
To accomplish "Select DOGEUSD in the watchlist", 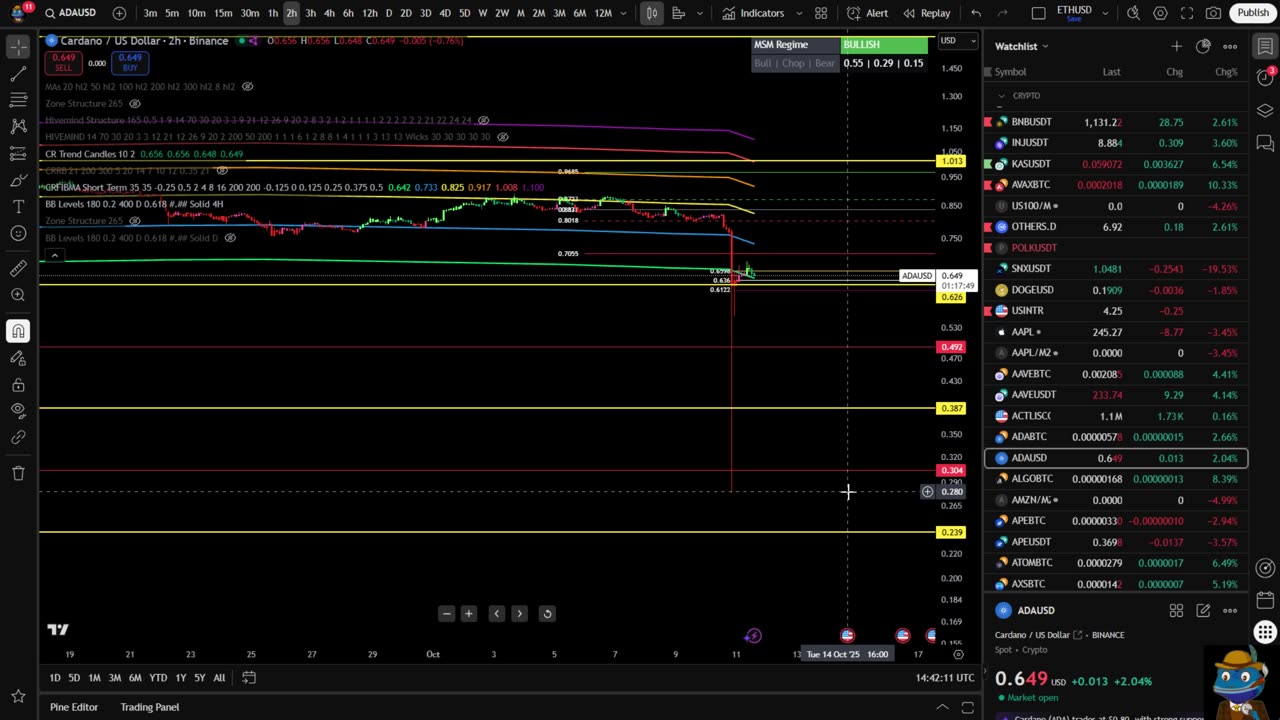I will (x=1116, y=290).
